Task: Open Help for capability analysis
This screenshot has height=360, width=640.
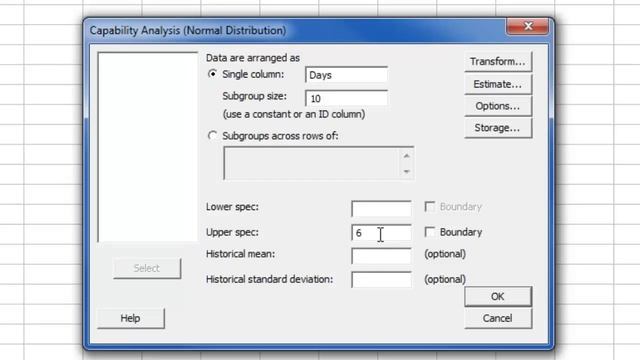Action: tap(131, 318)
